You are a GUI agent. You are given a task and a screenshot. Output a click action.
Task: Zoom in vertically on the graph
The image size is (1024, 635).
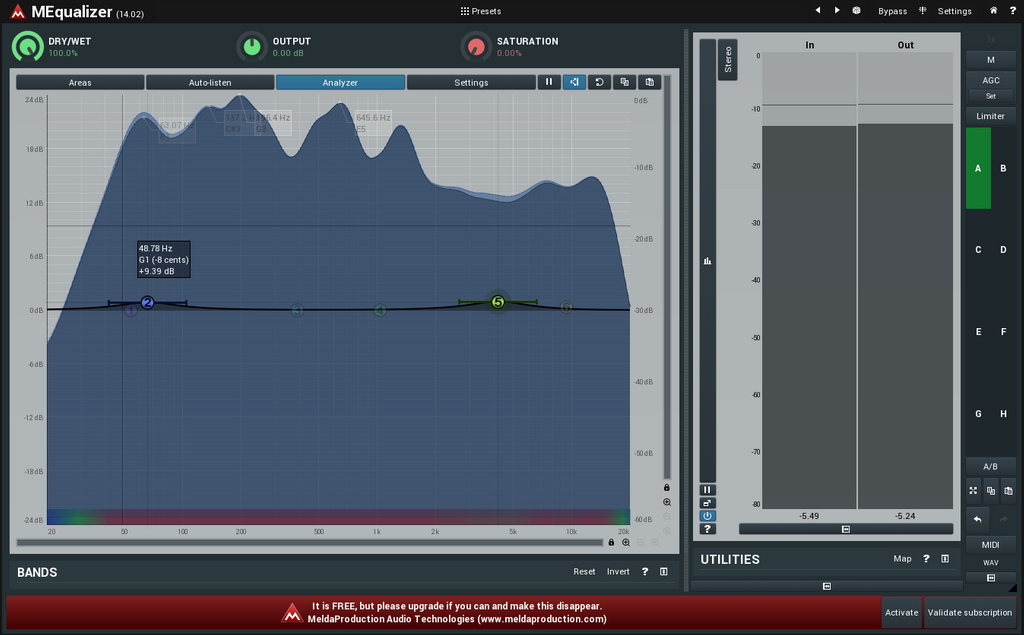point(667,502)
